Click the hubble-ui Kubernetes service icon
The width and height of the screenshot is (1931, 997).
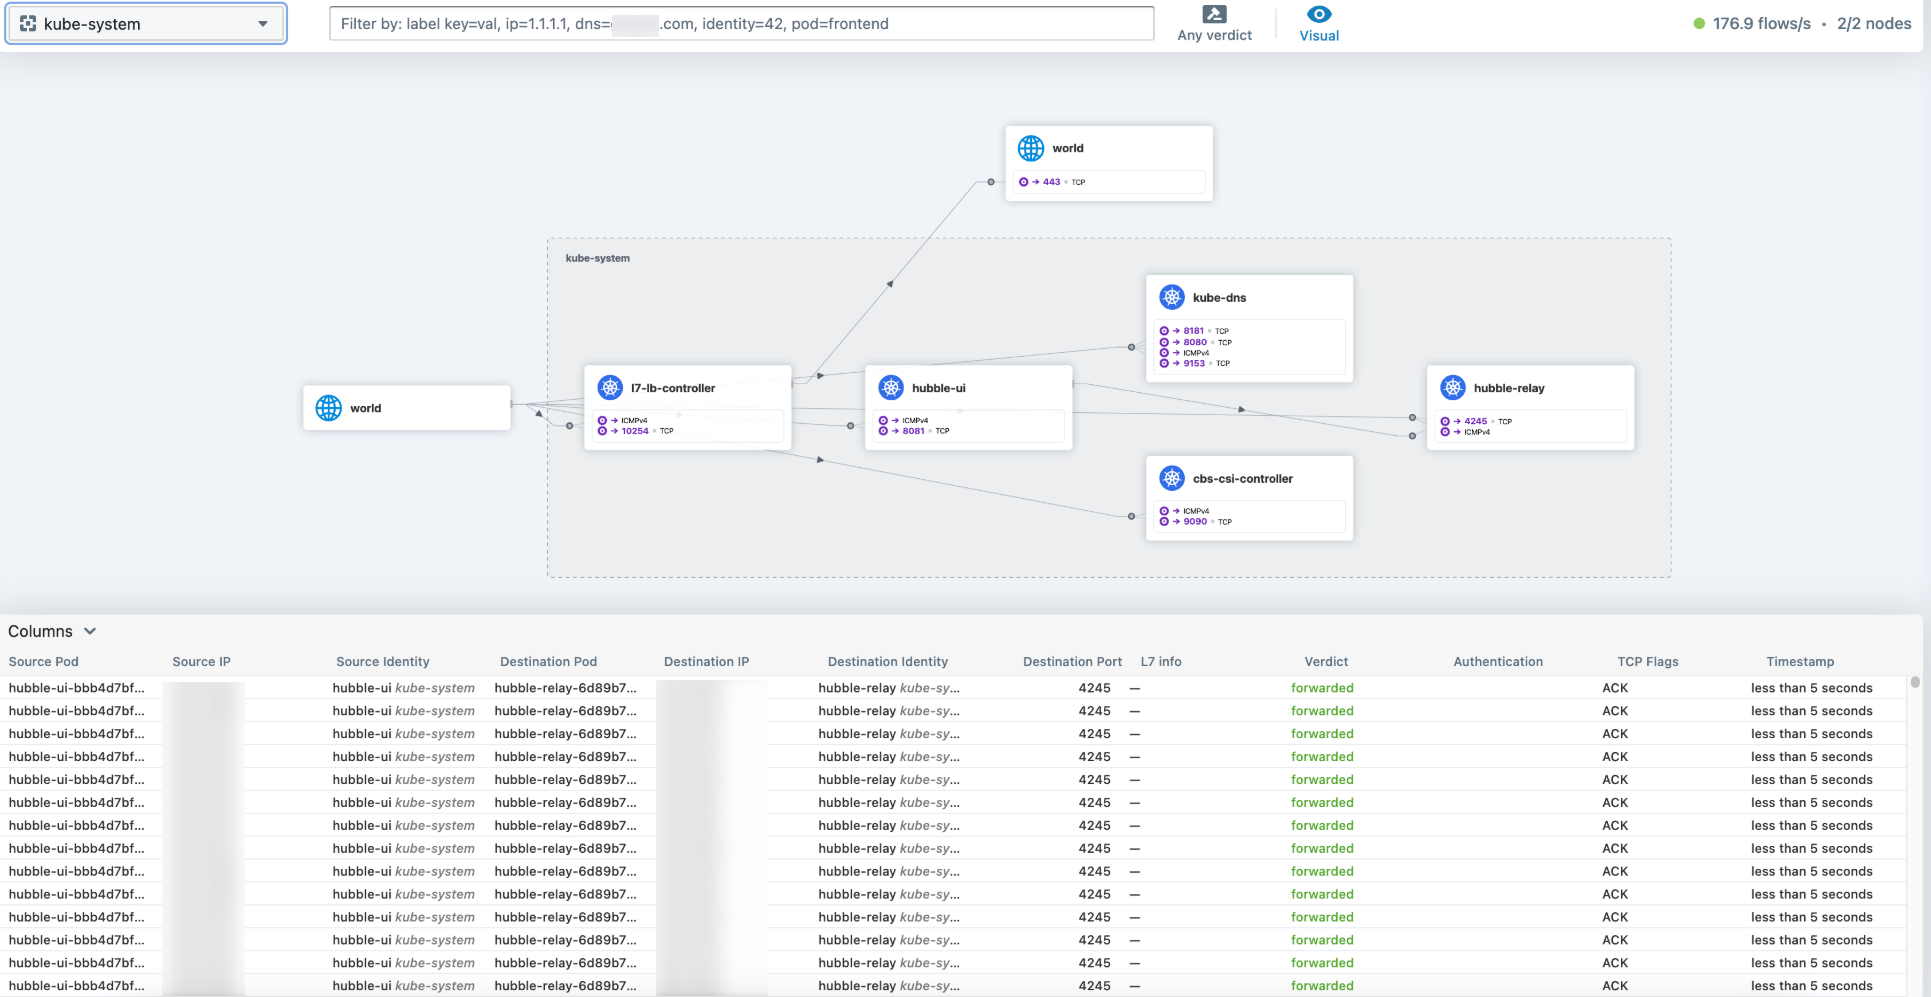pos(891,388)
